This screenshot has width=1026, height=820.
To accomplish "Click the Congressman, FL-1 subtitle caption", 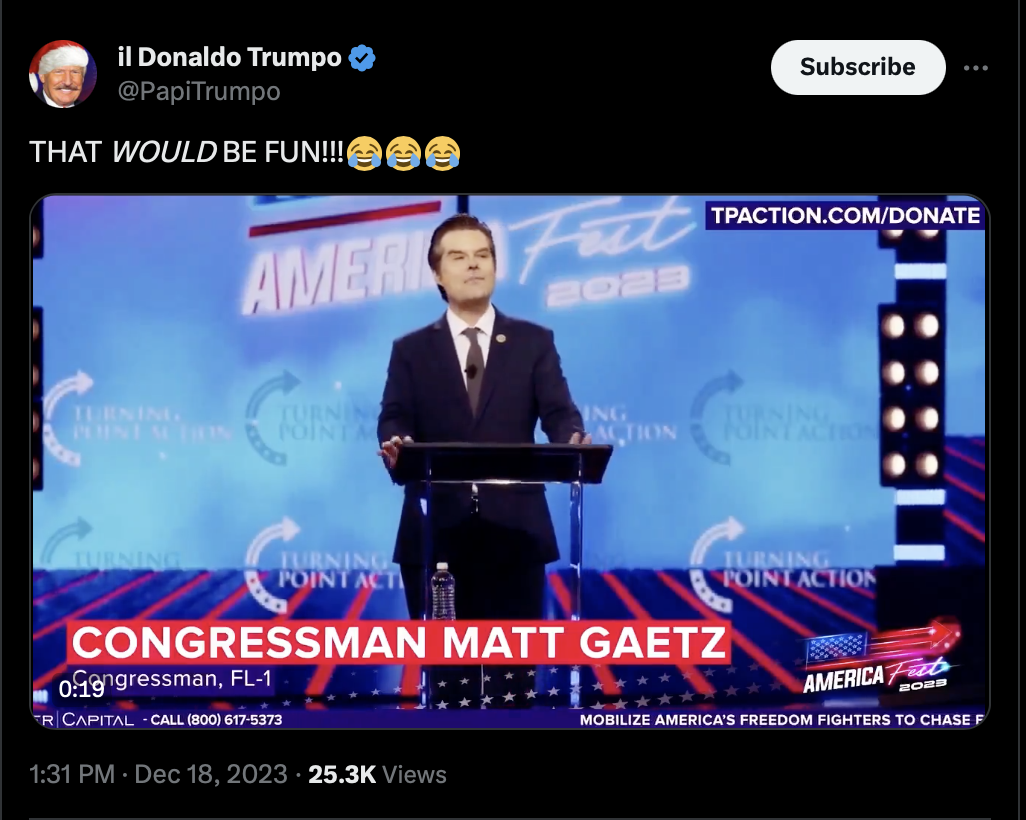I will (171, 679).
